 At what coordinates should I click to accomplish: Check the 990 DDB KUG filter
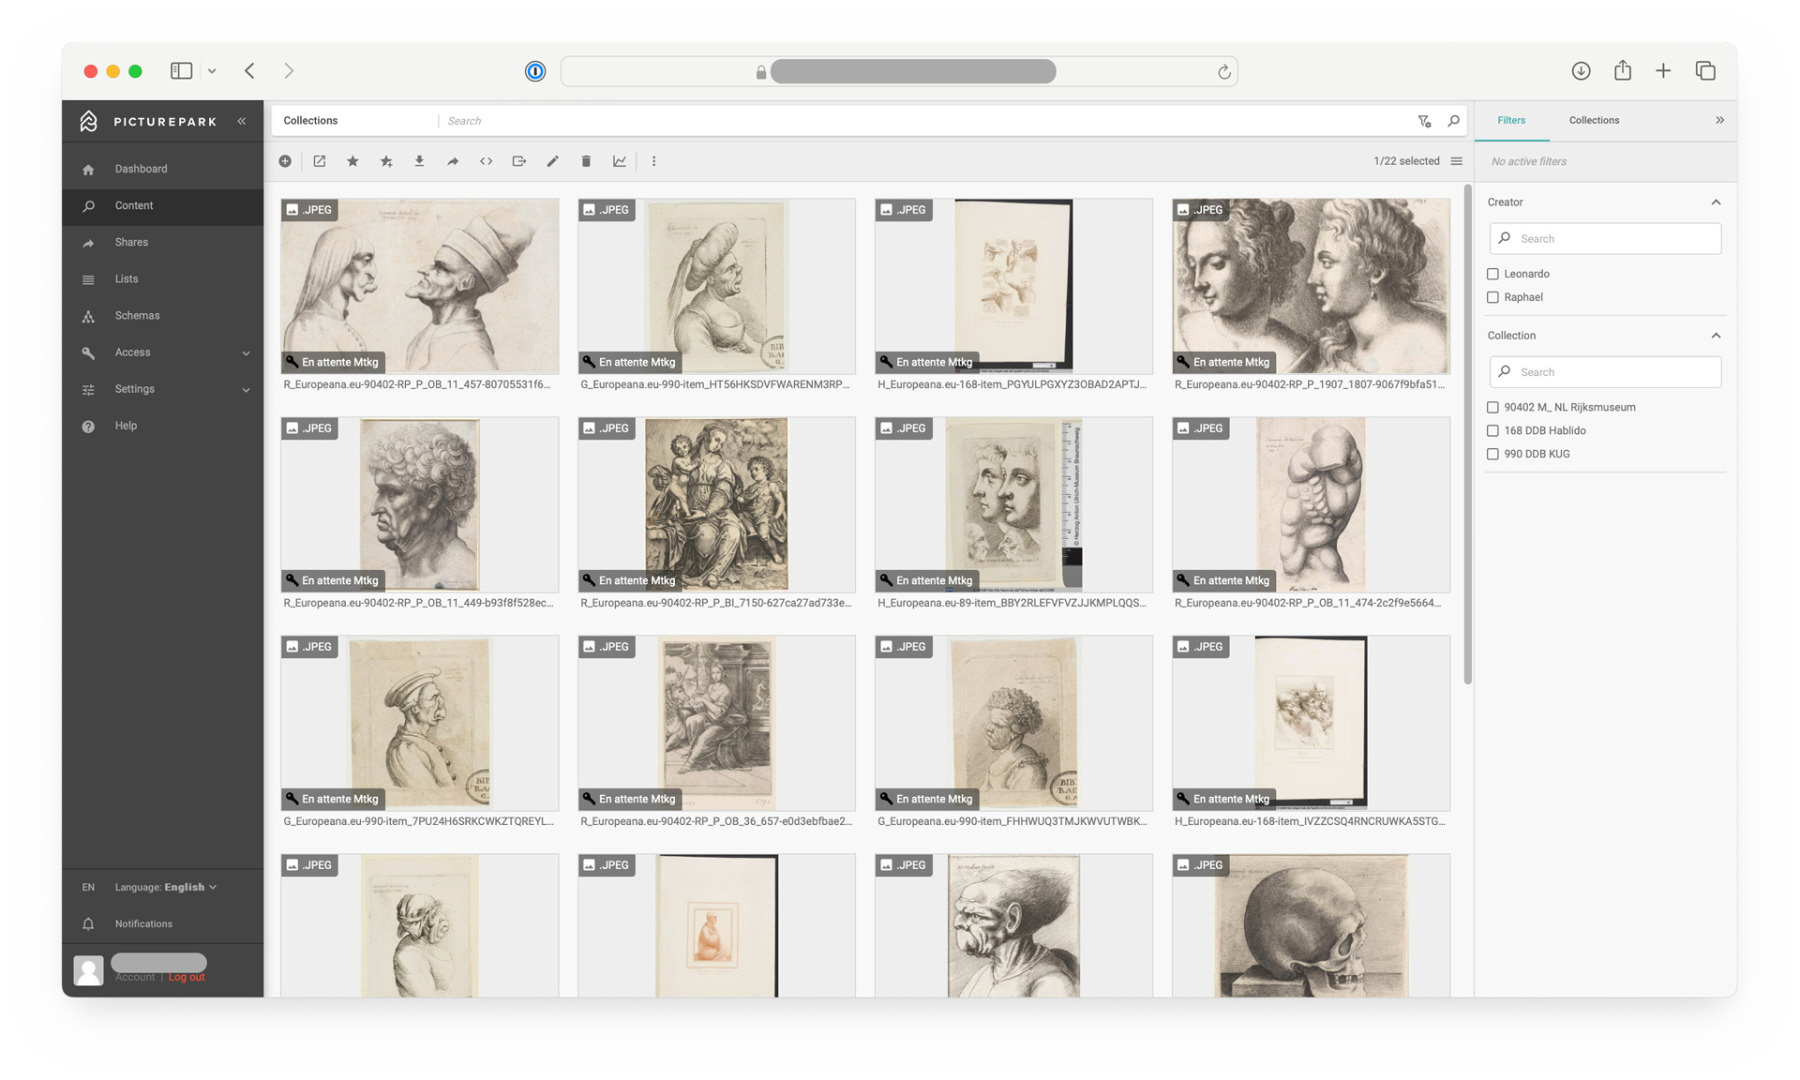coord(1493,454)
